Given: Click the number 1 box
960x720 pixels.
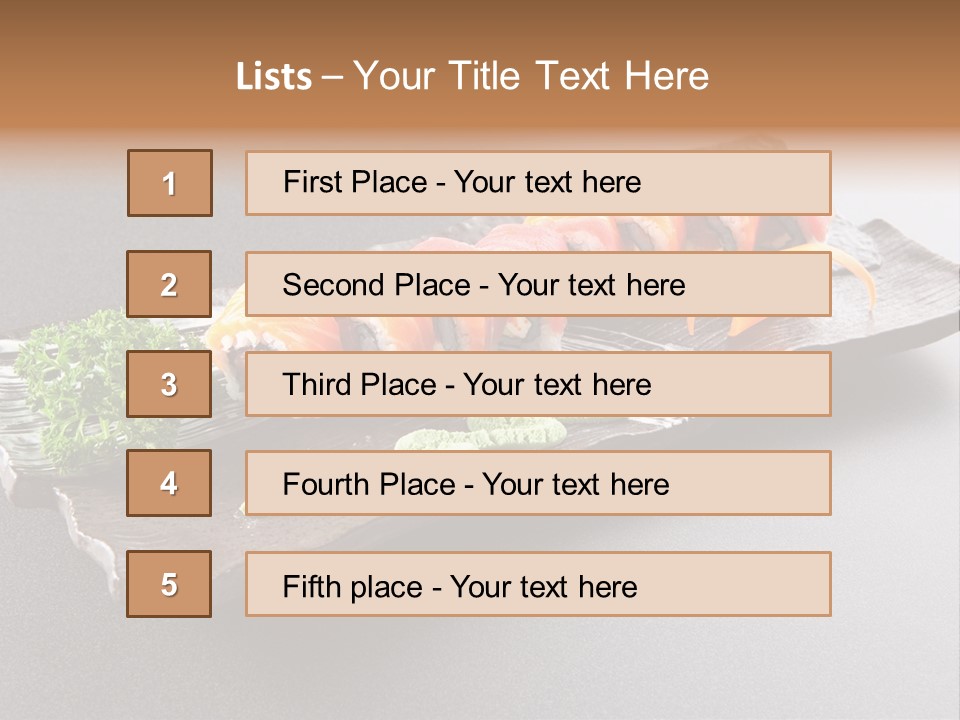Looking at the screenshot, I should 169,183.
